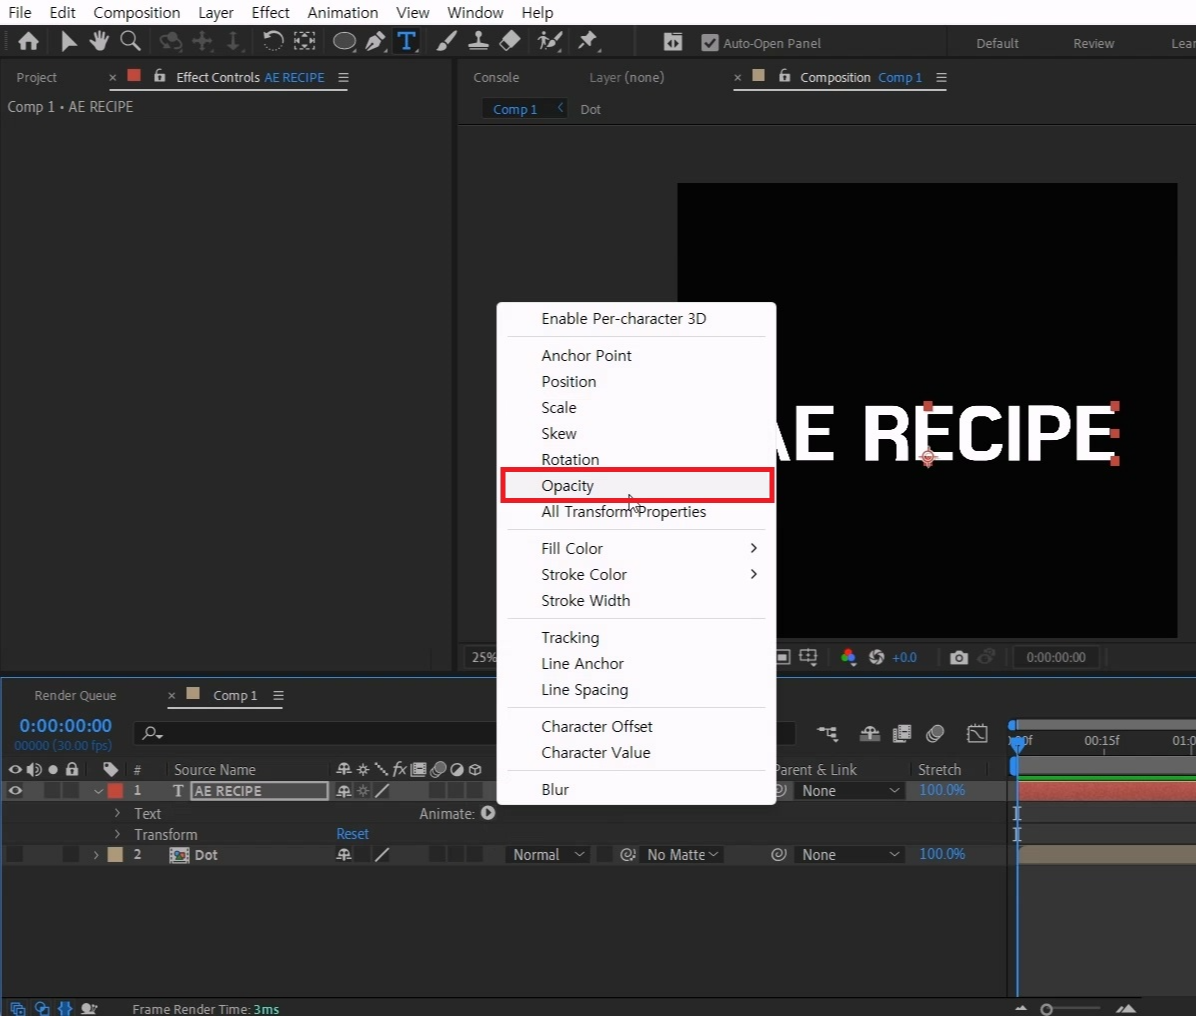This screenshot has height=1016, width=1196.
Task: Select the Hand tool
Action: click(98, 41)
